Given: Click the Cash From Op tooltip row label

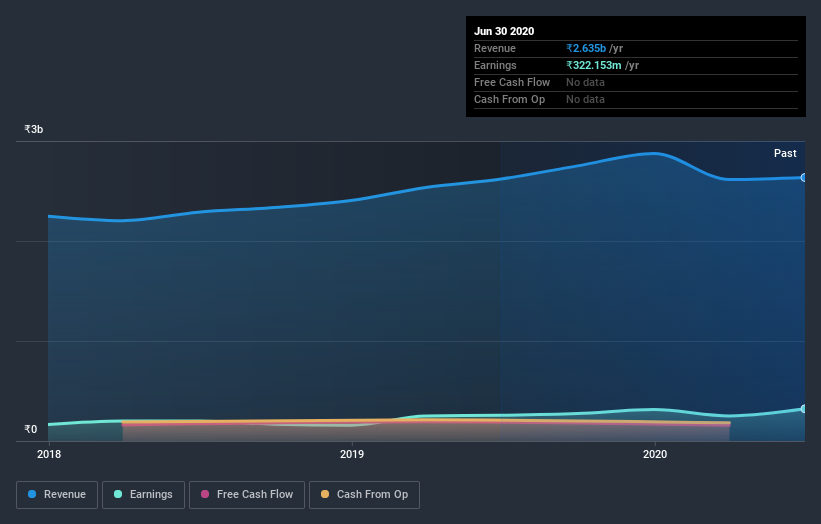Looking at the screenshot, I should pyautogui.click(x=509, y=99).
